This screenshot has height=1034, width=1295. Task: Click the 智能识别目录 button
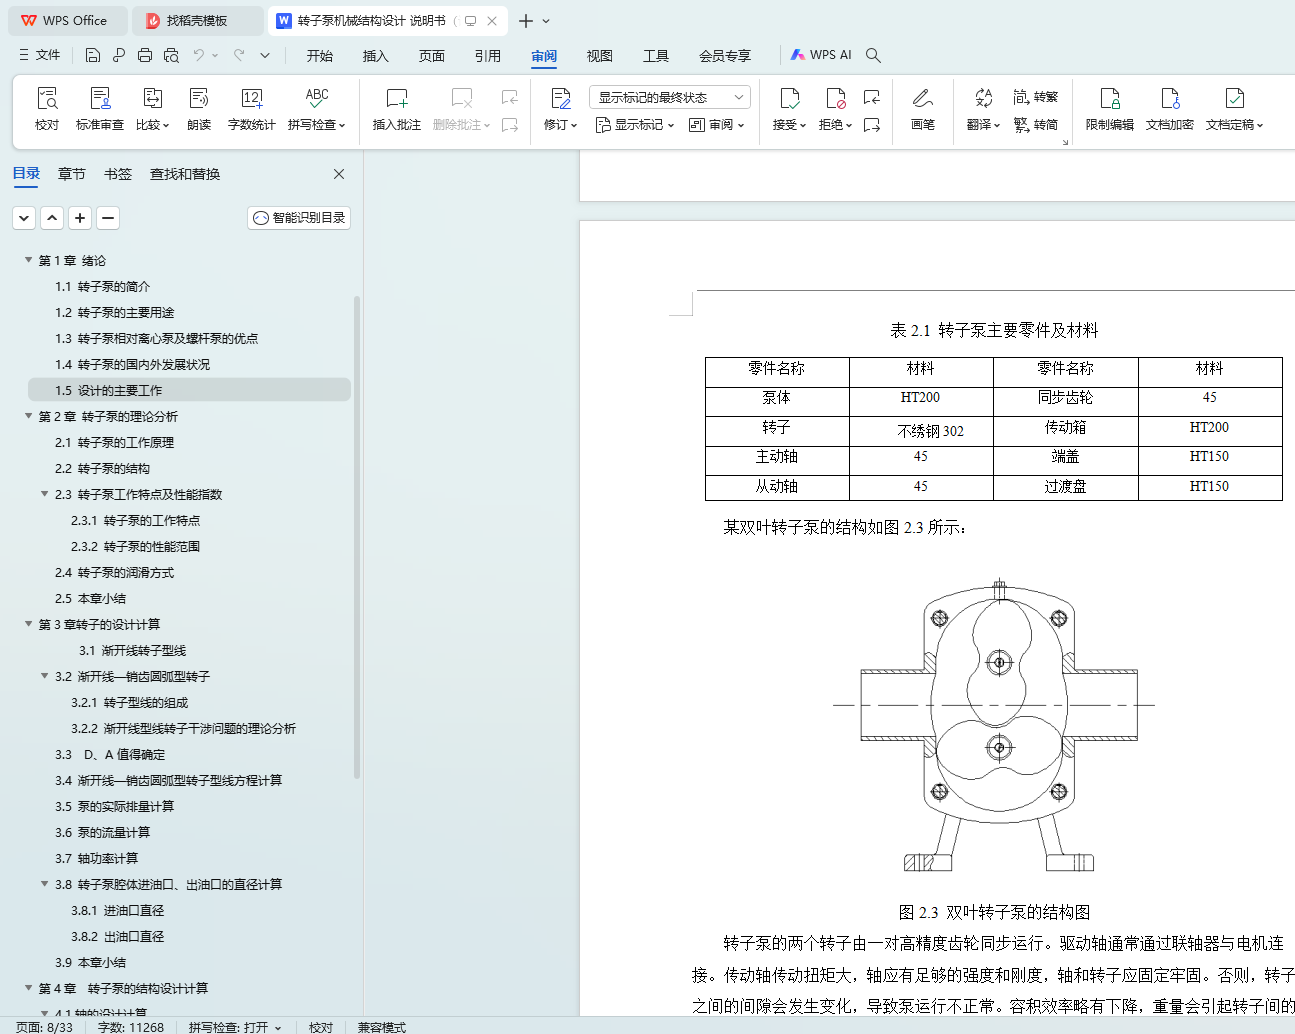[299, 218]
